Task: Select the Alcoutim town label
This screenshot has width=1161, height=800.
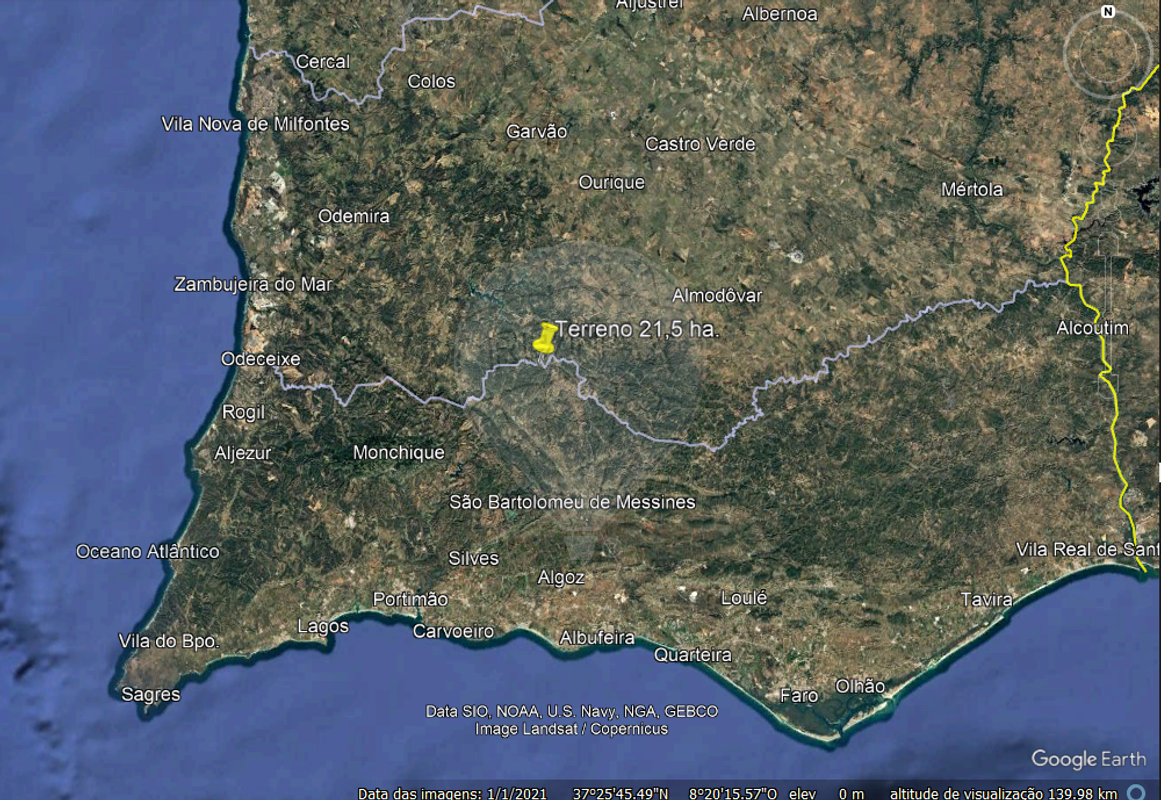Action: pos(1093,328)
